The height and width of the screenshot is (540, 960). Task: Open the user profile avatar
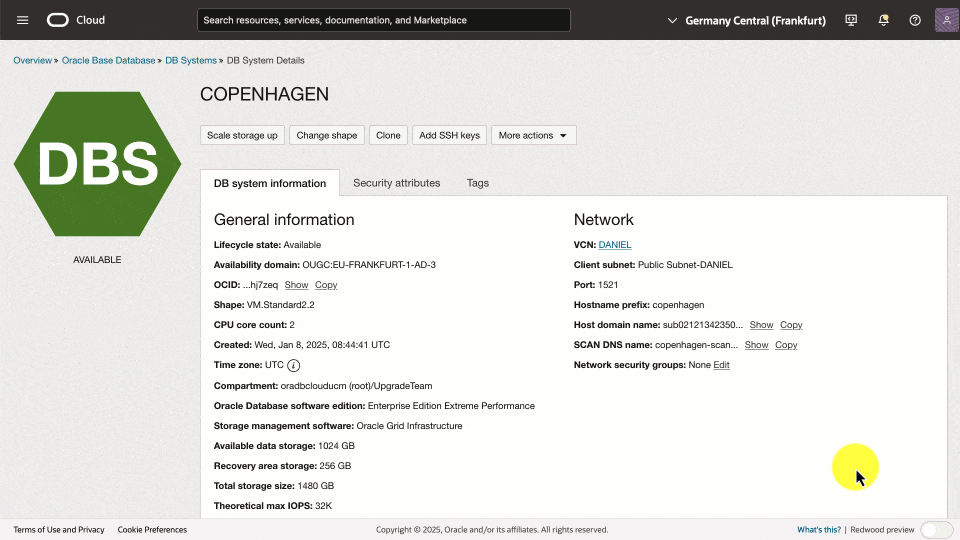[946, 20]
